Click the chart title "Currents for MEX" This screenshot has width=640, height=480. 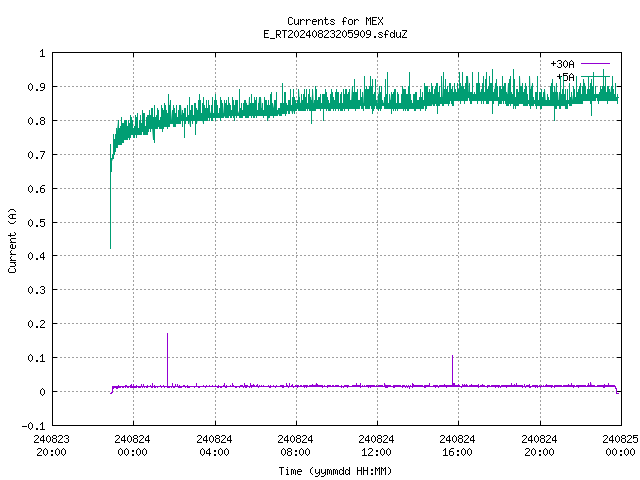coord(335,21)
